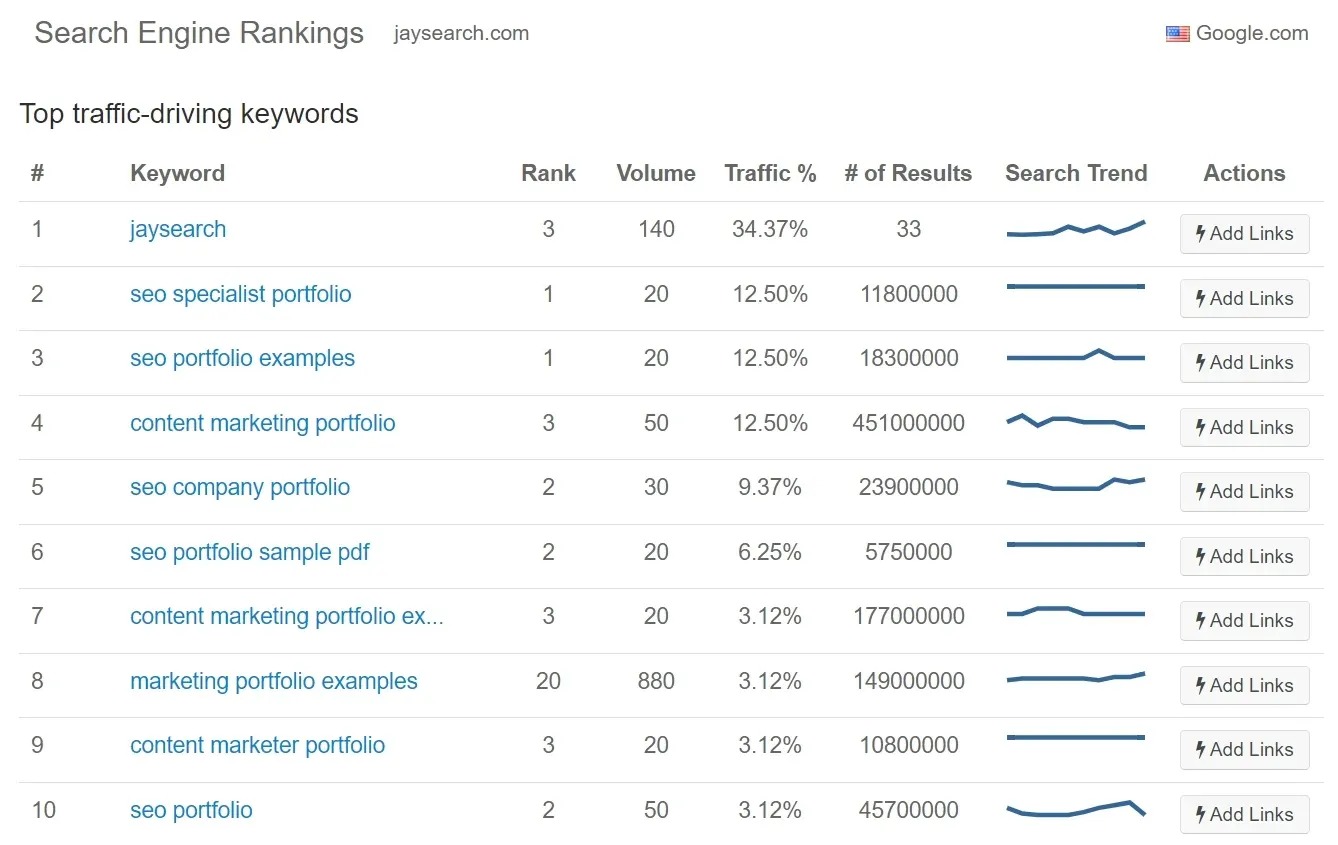Click the 11800000 results value
Screen dimensions: 1338x845
908,294
